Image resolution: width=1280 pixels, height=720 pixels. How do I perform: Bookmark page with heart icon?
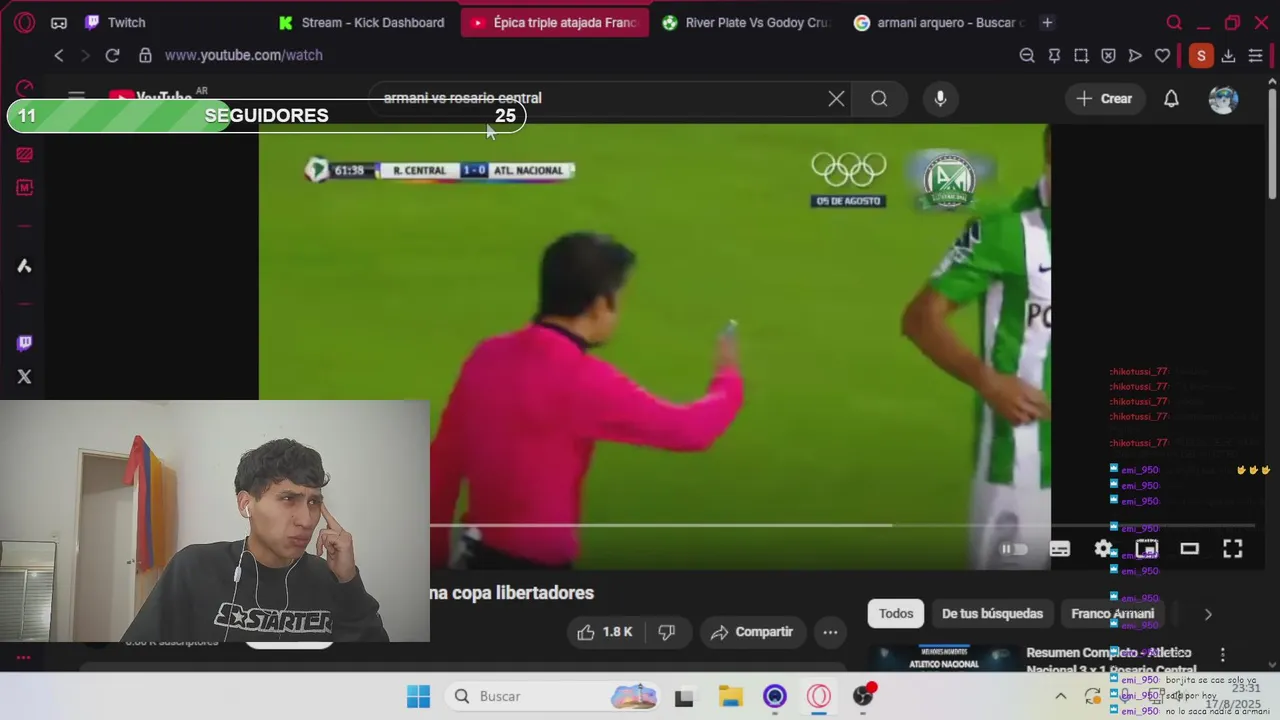click(x=1162, y=55)
